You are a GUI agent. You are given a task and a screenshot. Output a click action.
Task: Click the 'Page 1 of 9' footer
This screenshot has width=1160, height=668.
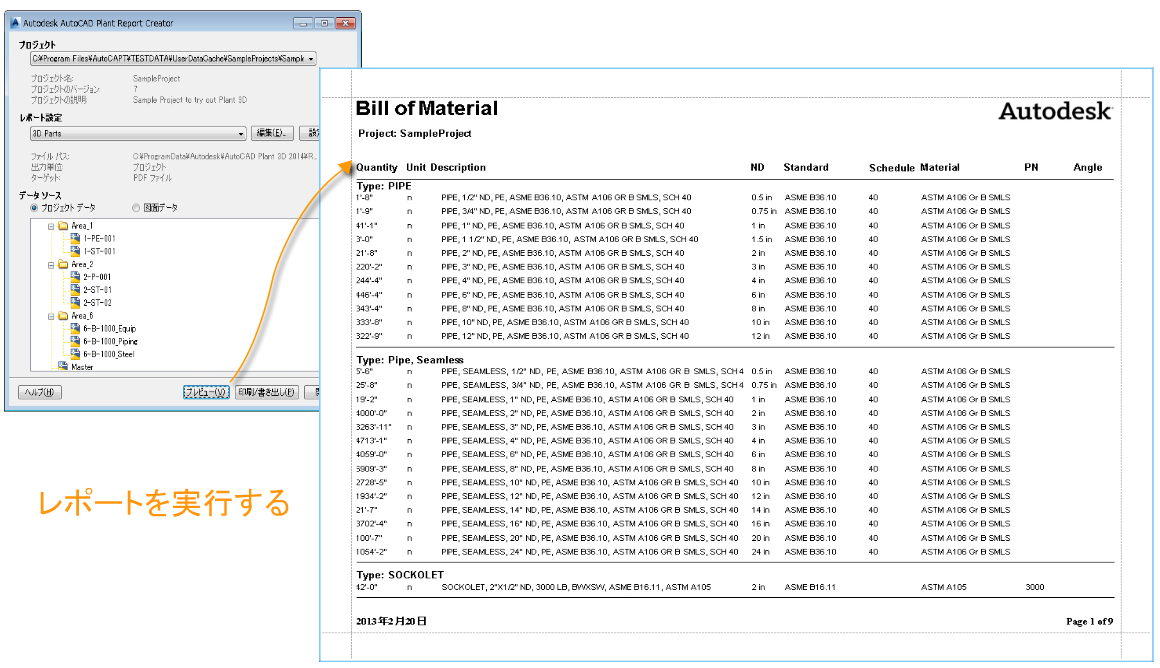1089,621
